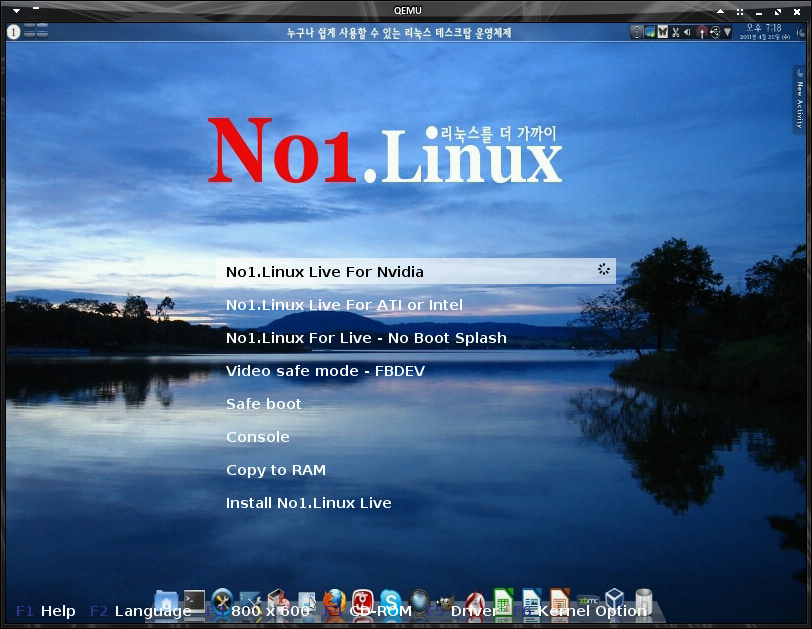Open the F5 Driver option
The width and height of the screenshot is (812, 629).
tap(461, 611)
